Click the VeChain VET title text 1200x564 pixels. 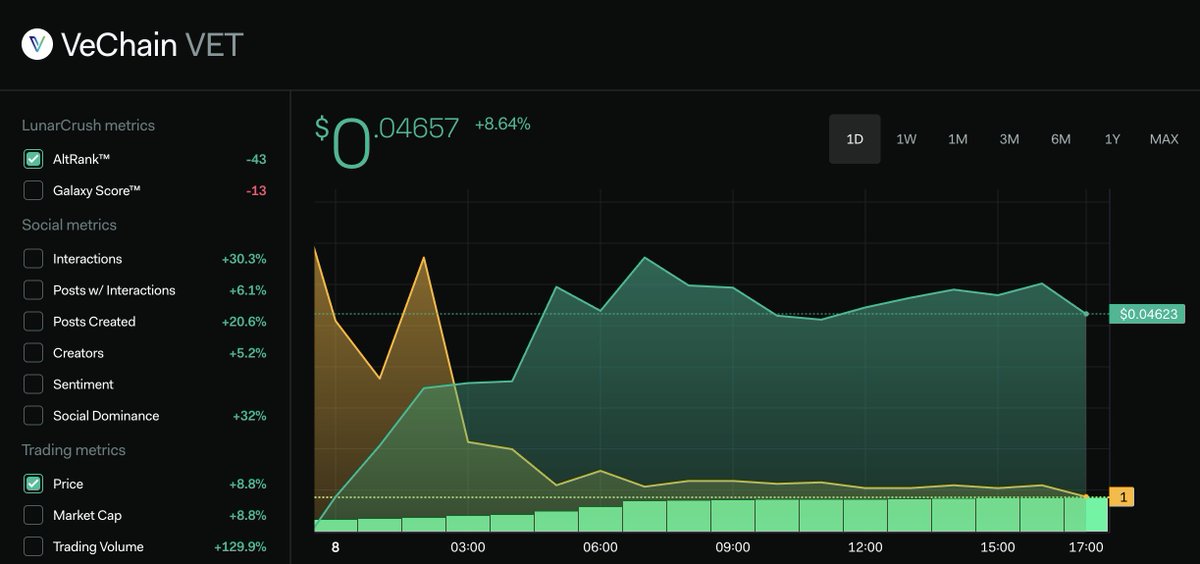152,45
